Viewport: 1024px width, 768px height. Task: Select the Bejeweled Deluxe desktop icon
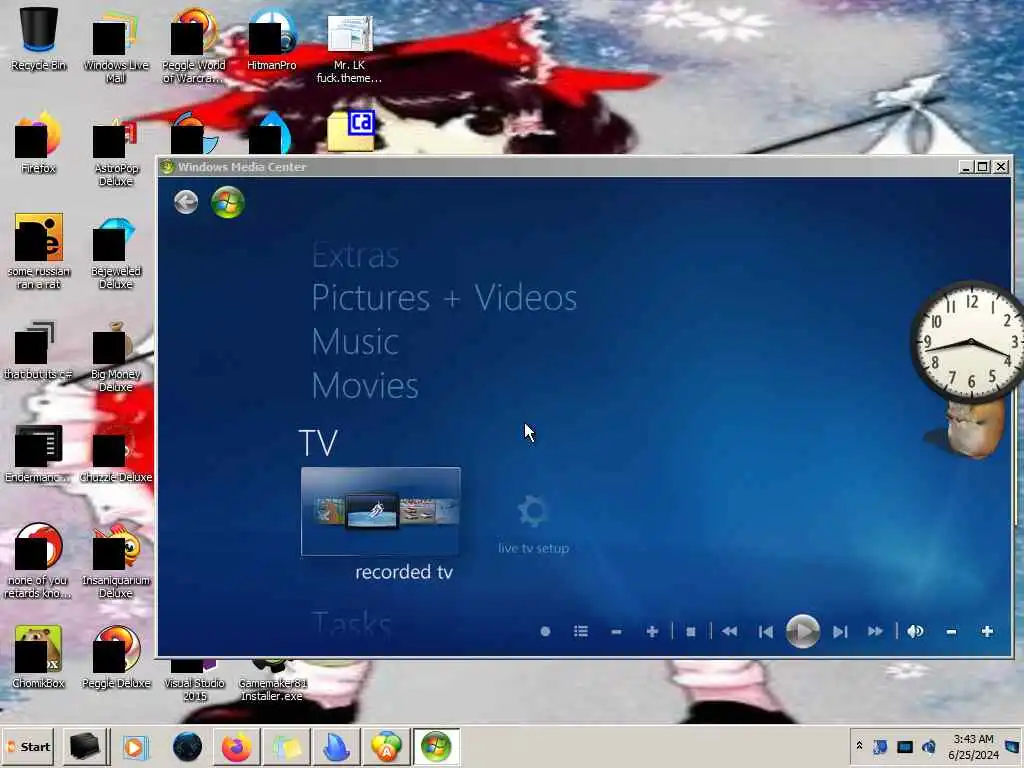116,253
